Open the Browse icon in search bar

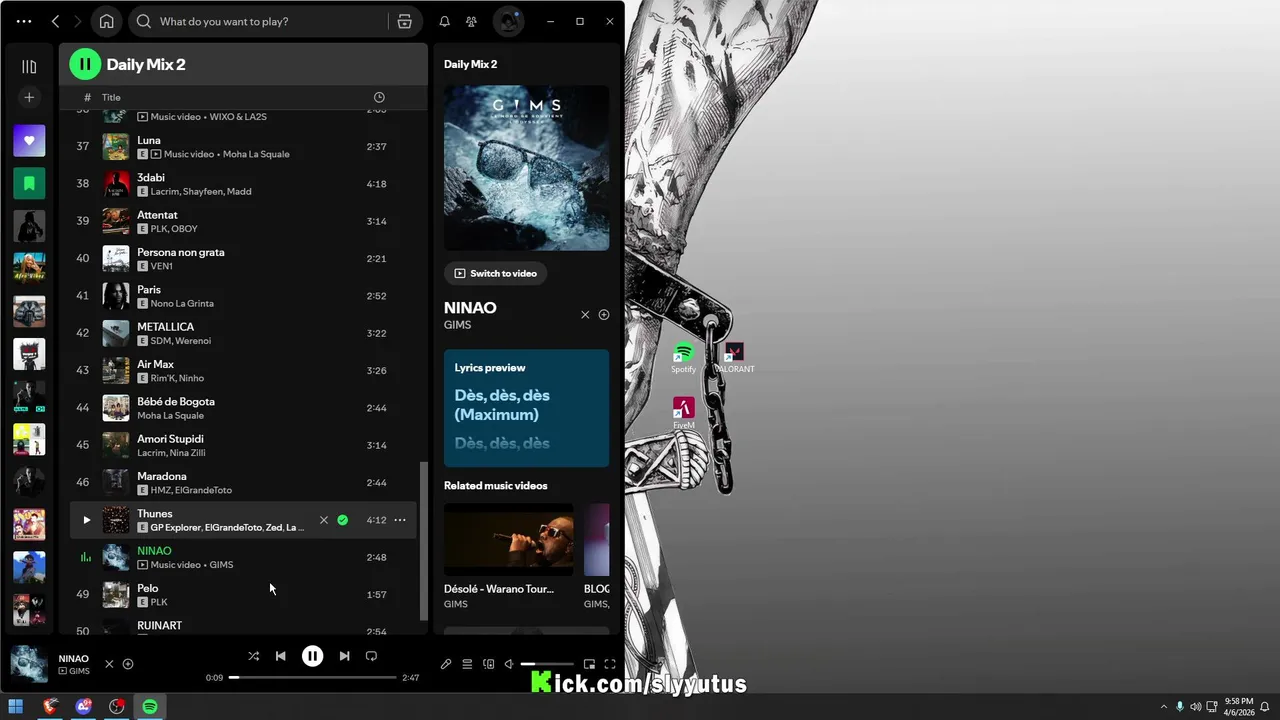point(404,21)
